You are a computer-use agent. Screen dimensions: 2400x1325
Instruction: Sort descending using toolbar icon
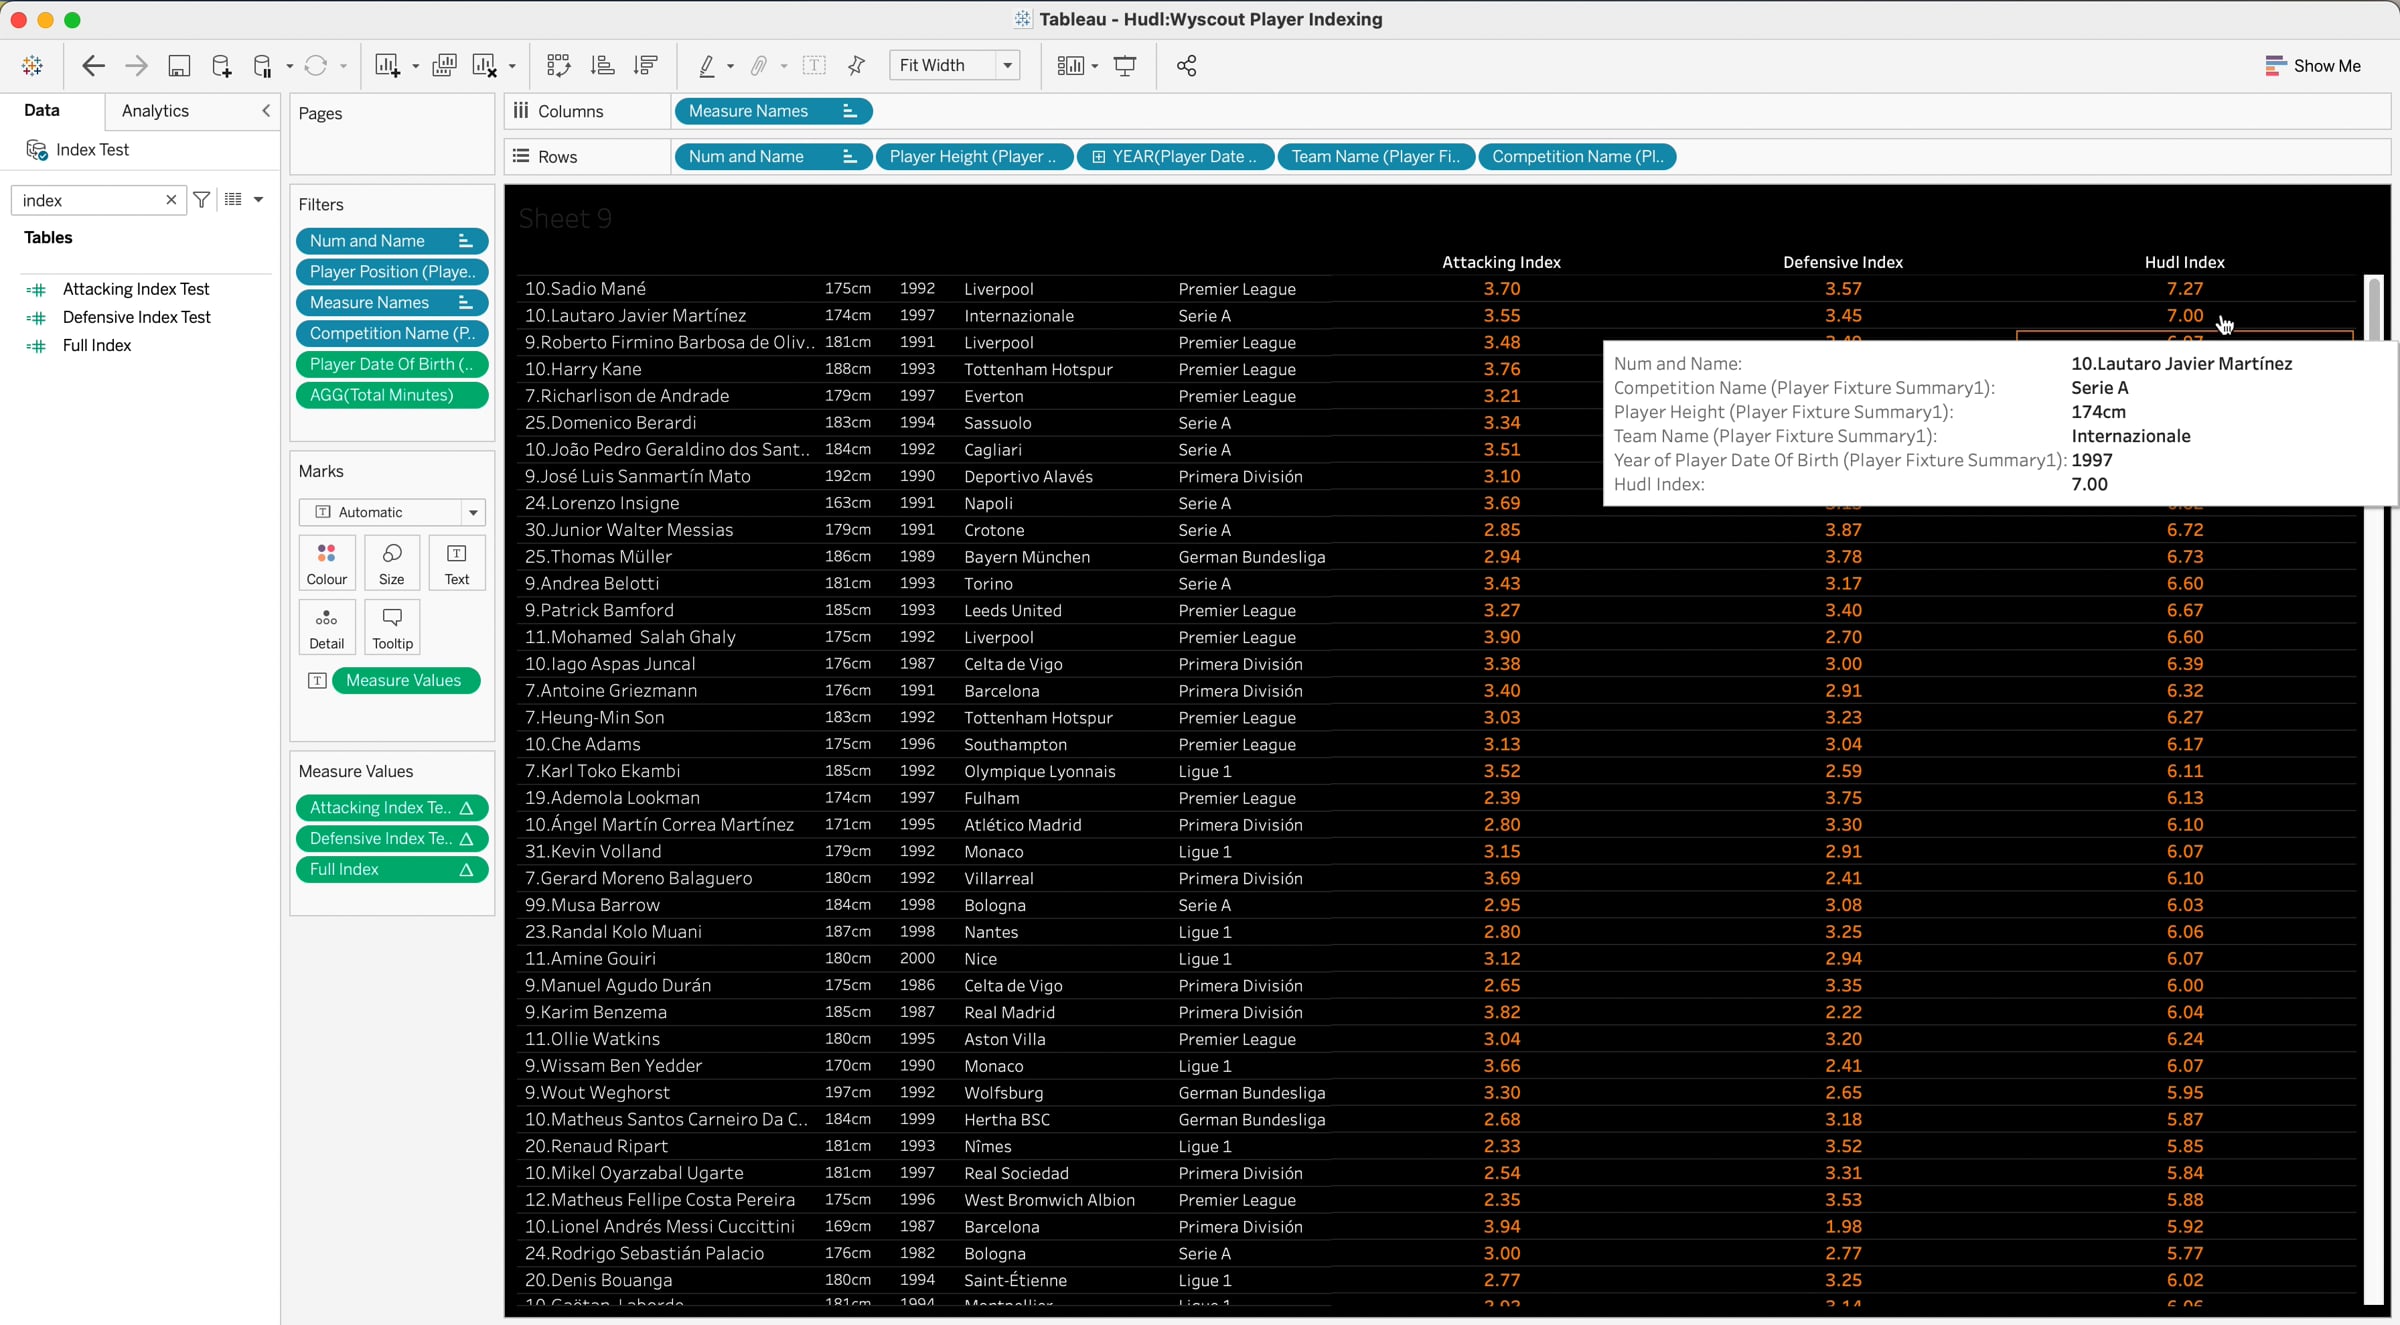click(x=646, y=66)
